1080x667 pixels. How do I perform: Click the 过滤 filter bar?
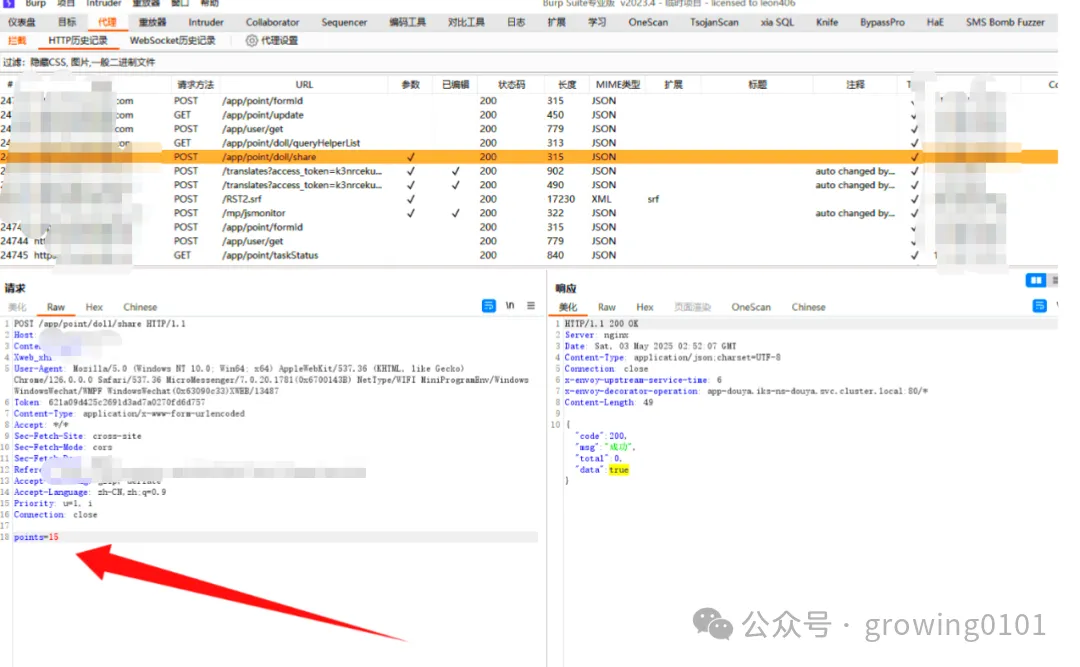pos(529,62)
